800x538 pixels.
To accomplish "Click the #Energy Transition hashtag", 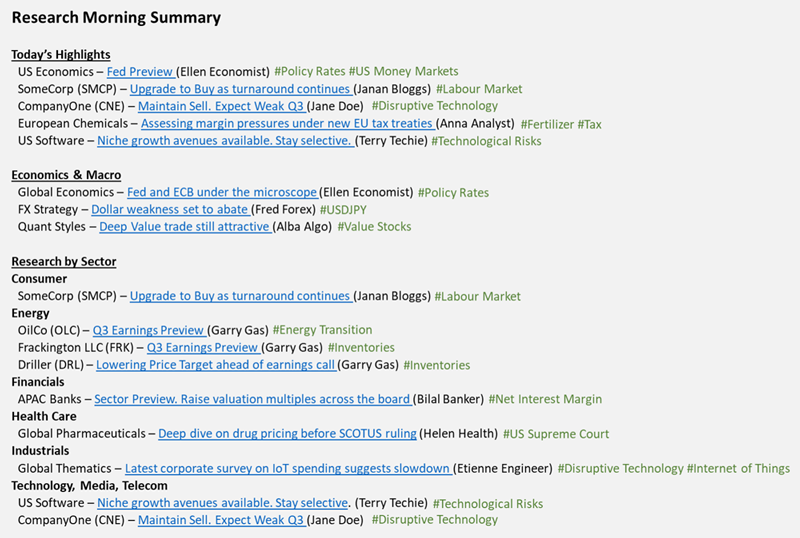I will coord(322,330).
